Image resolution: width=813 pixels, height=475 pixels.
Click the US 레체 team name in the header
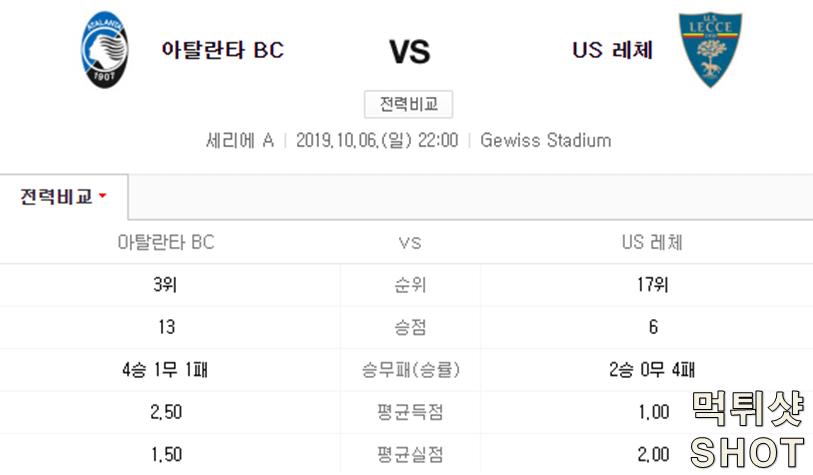tap(612, 50)
